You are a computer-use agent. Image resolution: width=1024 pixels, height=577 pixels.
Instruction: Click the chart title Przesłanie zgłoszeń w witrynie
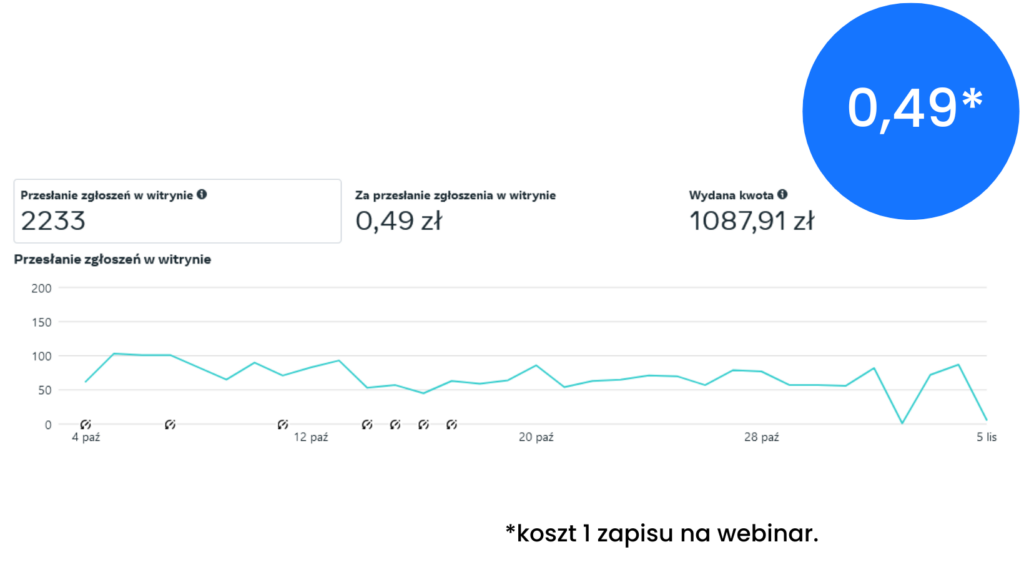[112, 260]
